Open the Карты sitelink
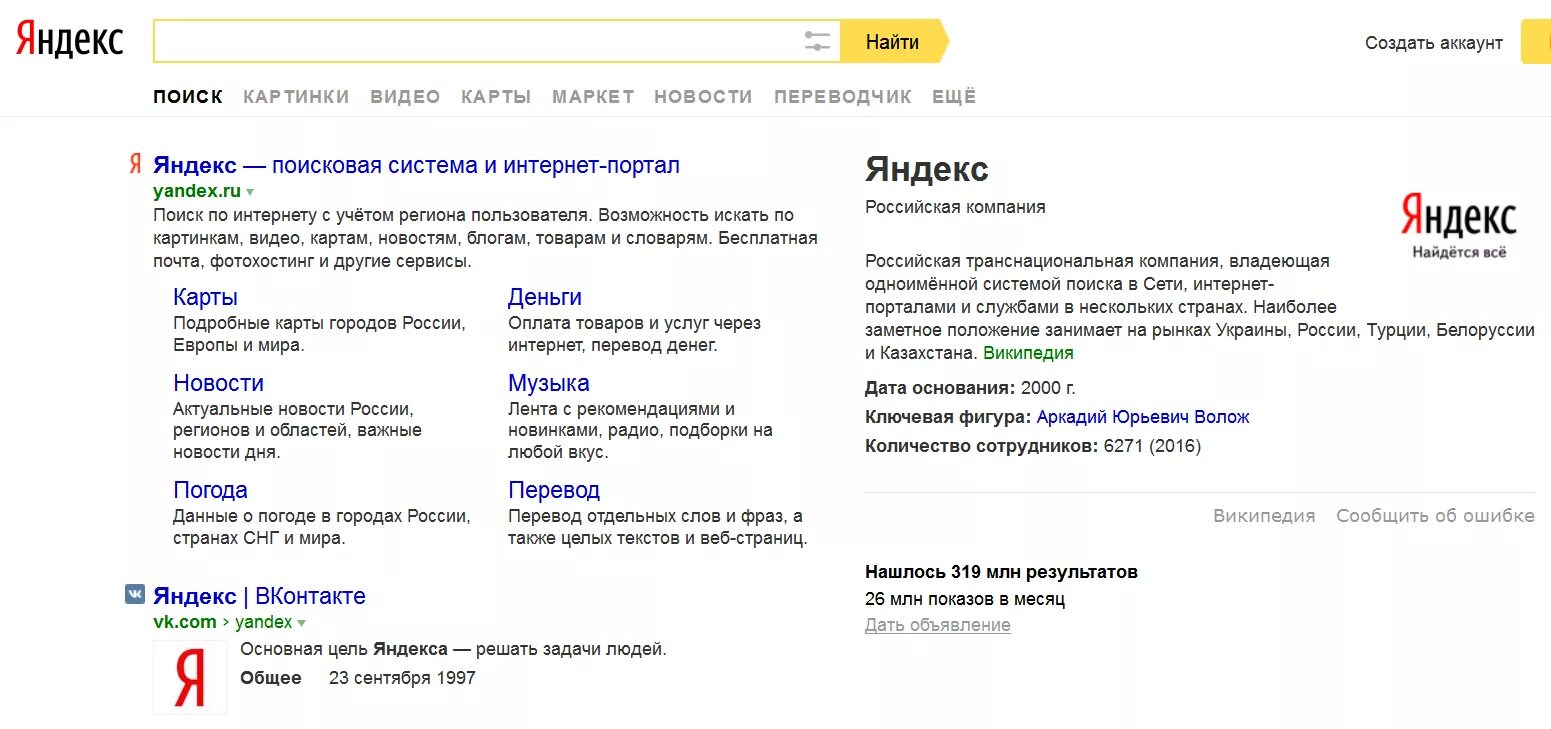 205,297
